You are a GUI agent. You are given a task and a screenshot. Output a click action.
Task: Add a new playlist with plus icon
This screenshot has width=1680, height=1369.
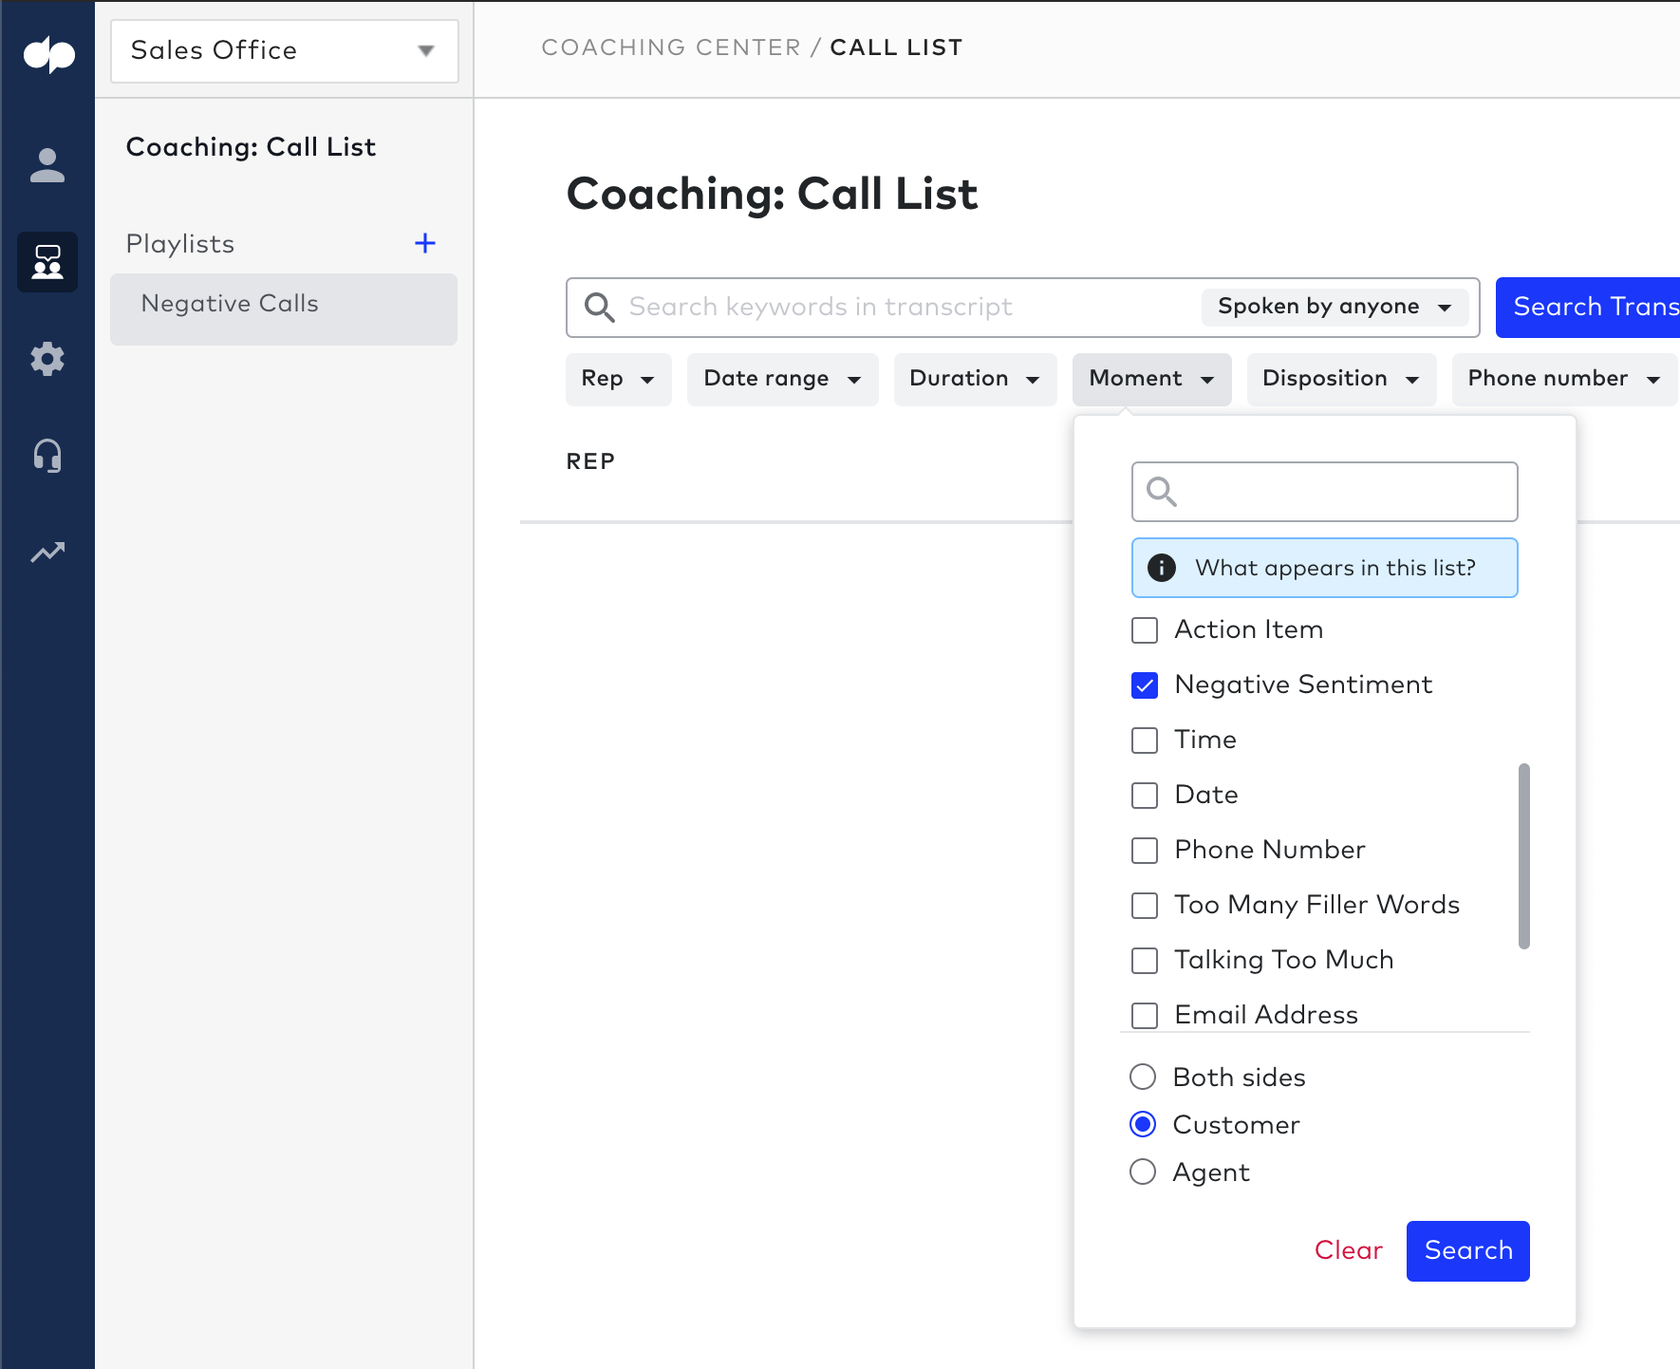click(425, 243)
